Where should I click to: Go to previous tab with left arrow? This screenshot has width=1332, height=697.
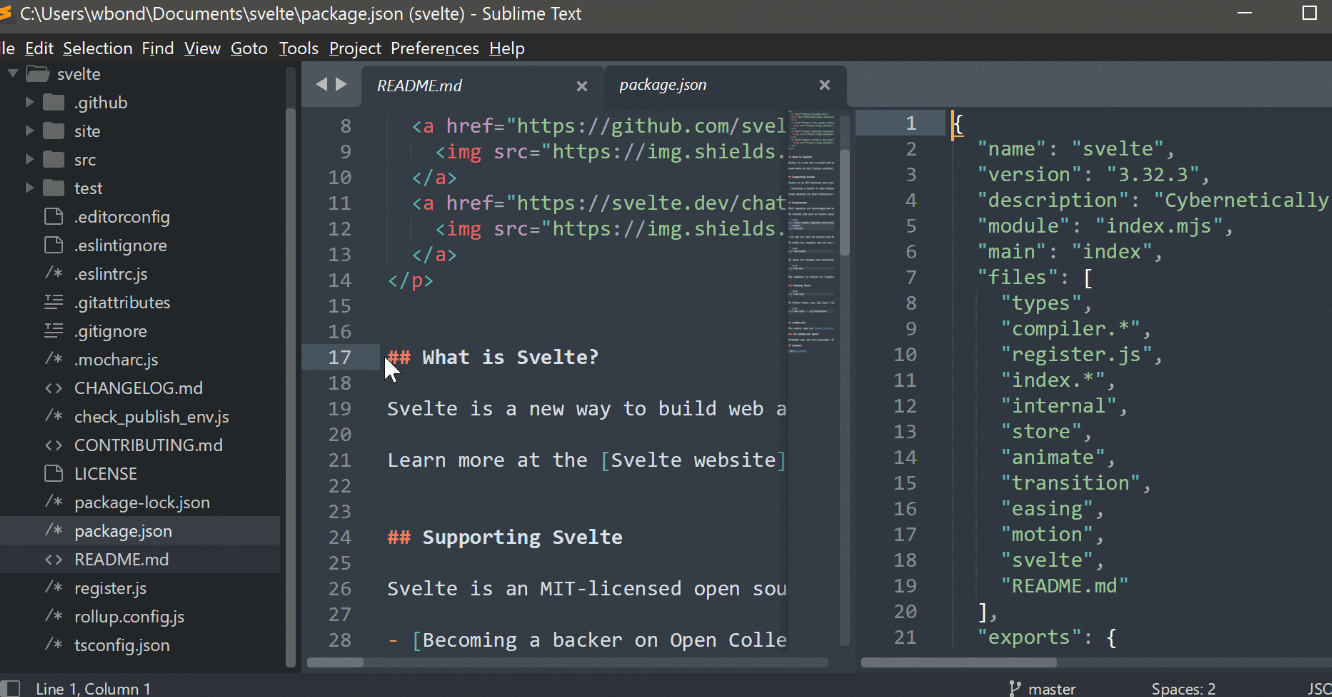(x=322, y=85)
